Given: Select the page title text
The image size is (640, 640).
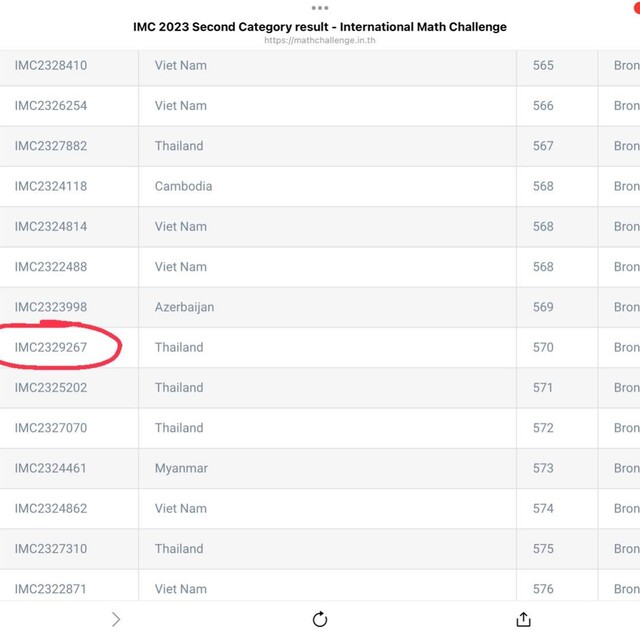Looking at the screenshot, I should point(320,27).
